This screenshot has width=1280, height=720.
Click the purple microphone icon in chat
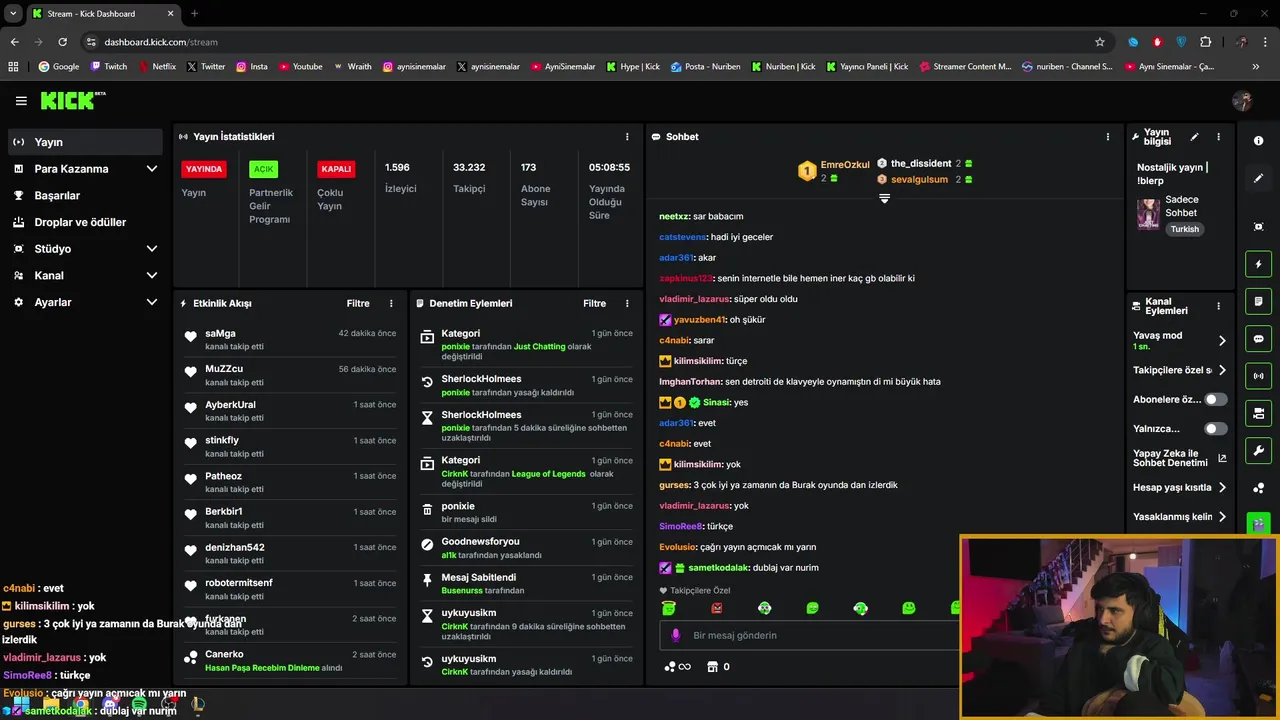(x=676, y=635)
